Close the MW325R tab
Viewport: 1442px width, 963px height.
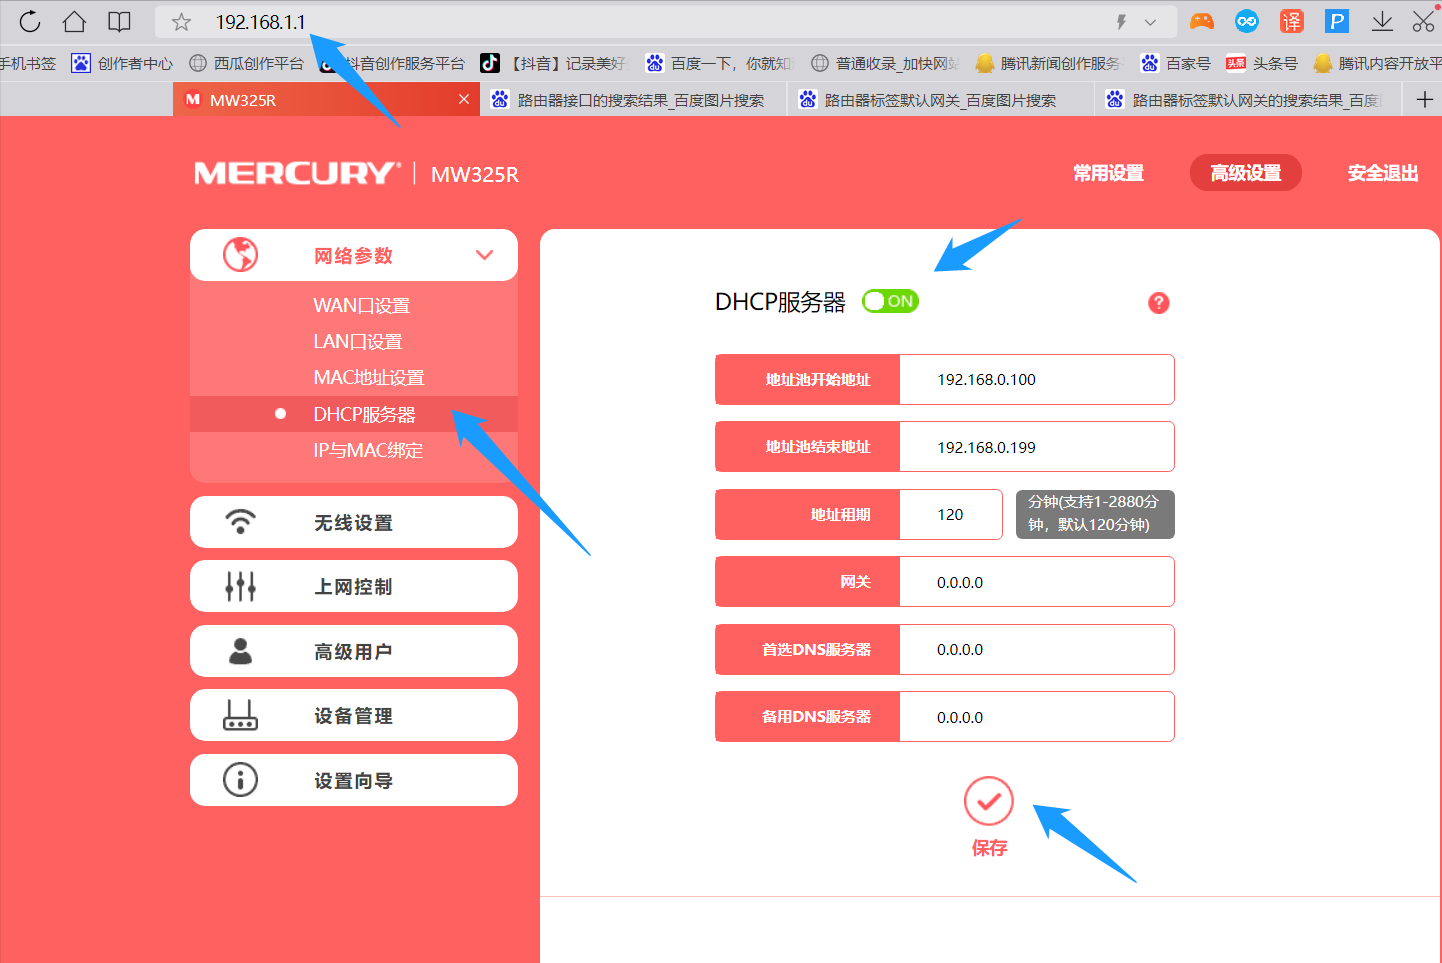pos(464,99)
